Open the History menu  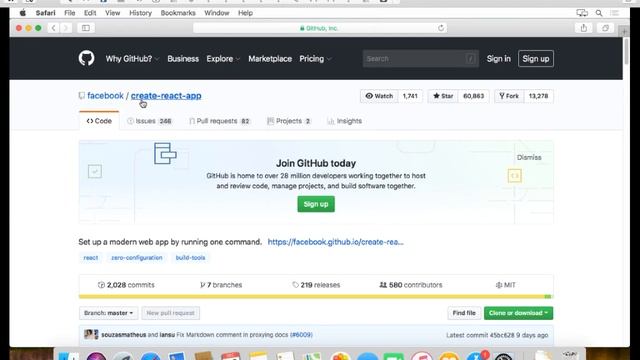pyautogui.click(x=140, y=13)
